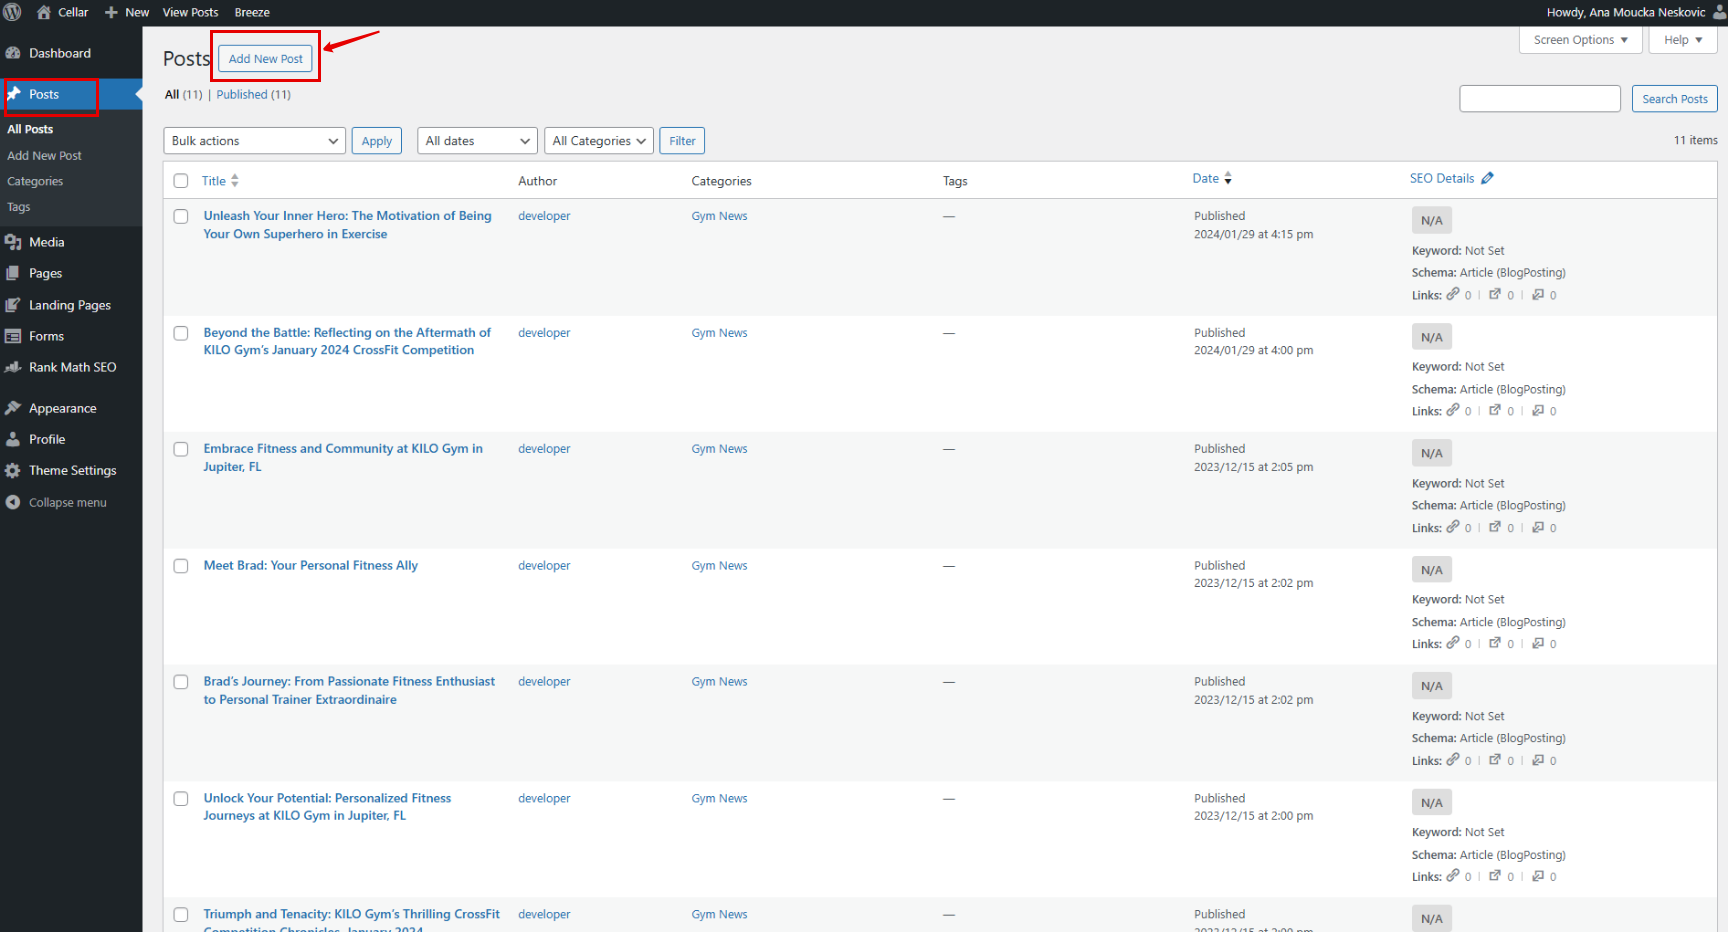
Task: Click the WordPress logo icon in admin bar
Action: click(12, 12)
